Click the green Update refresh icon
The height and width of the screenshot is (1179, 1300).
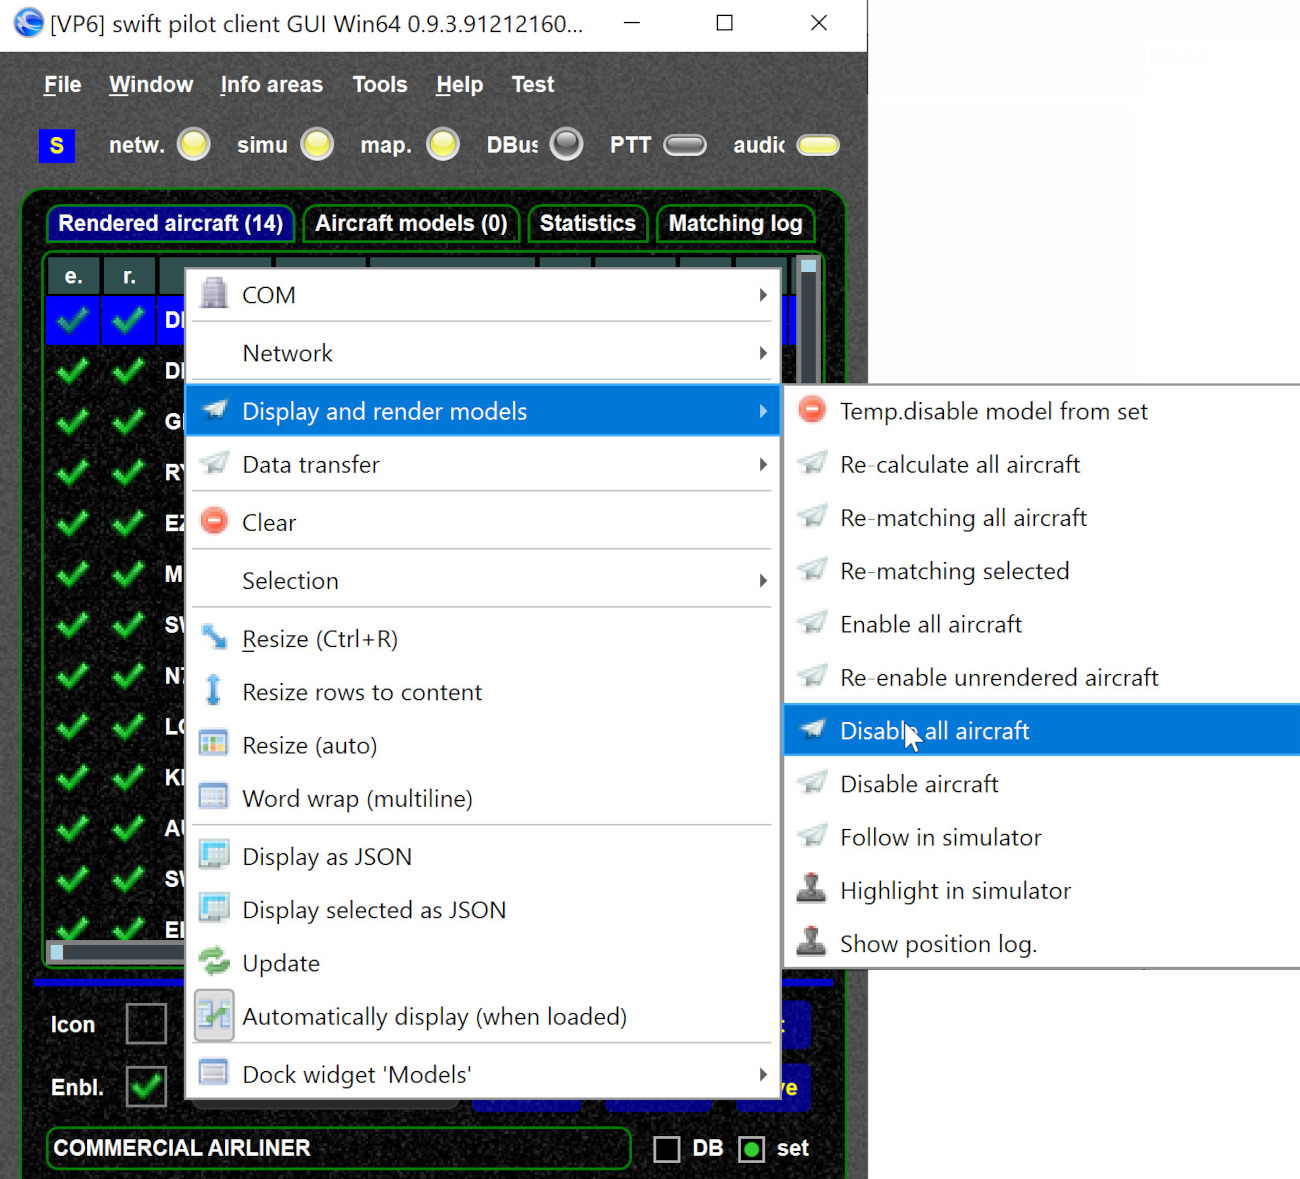pyautogui.click(x=214, y=962)
